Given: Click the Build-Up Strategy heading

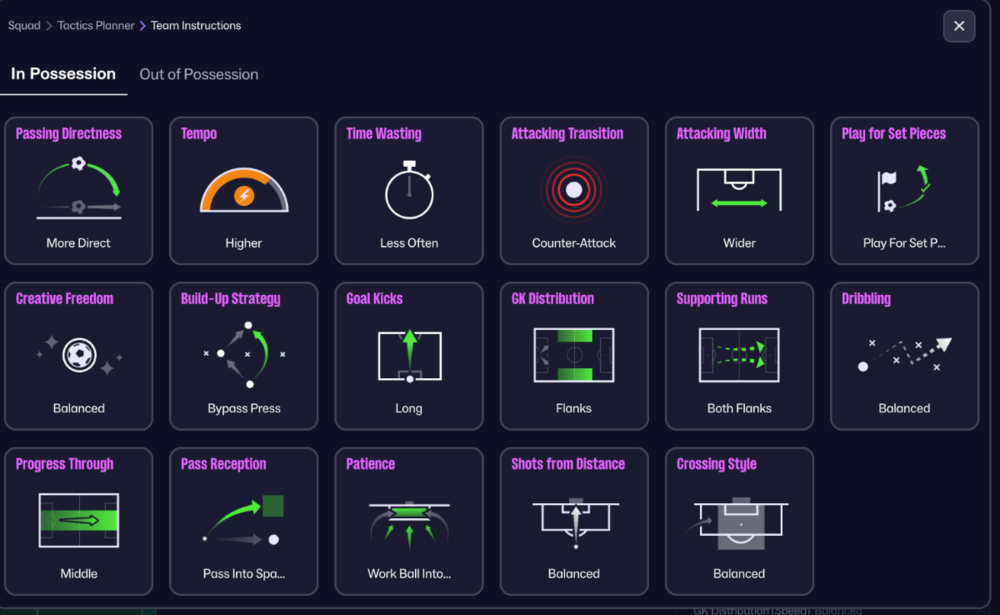Looking at the screenshot, I should point(230,299).
